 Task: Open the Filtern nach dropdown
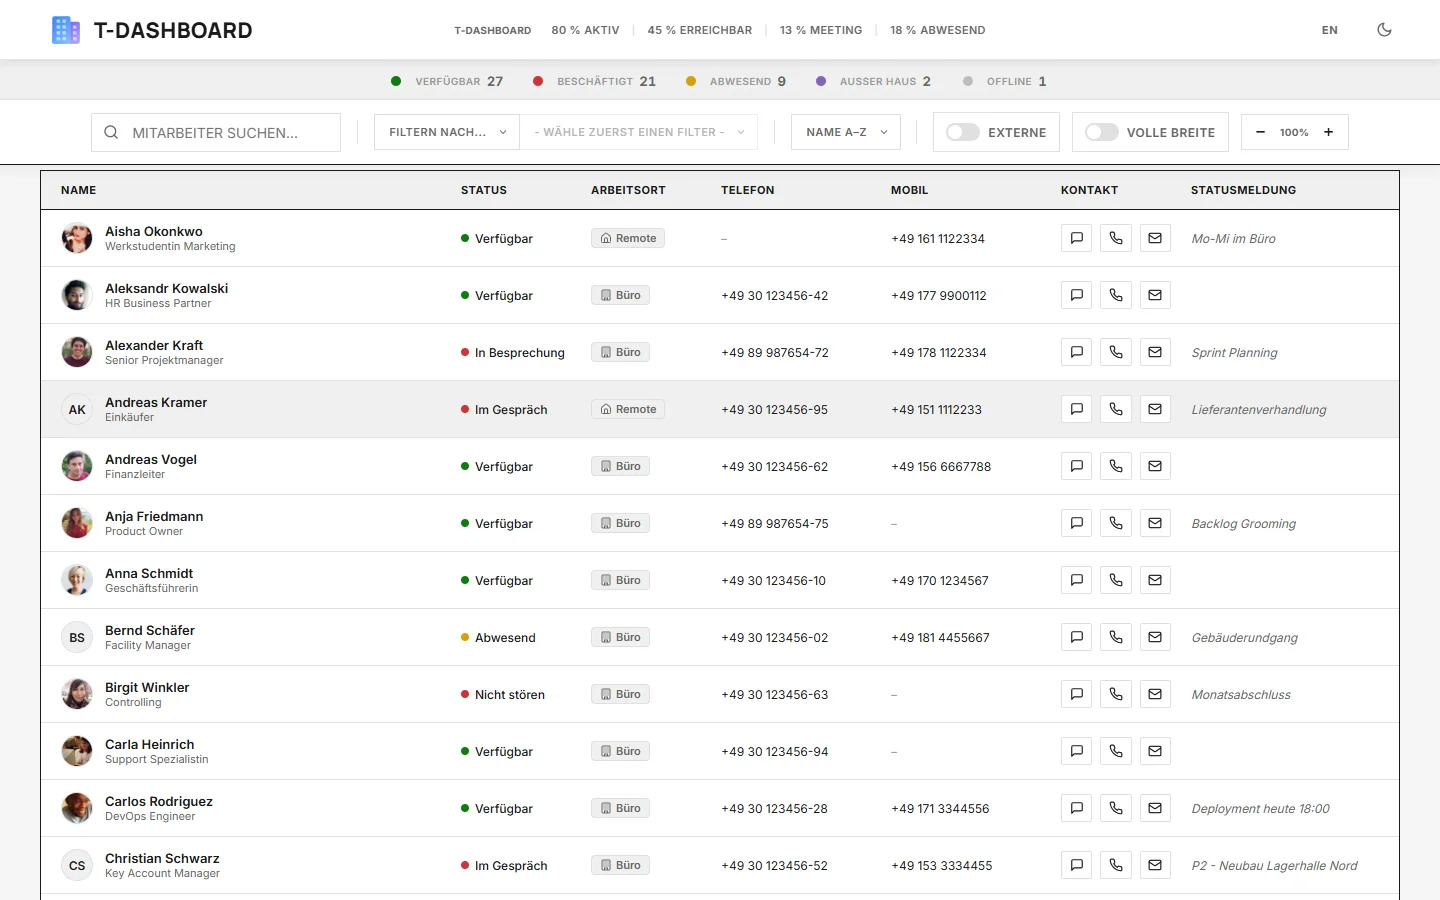447,132
